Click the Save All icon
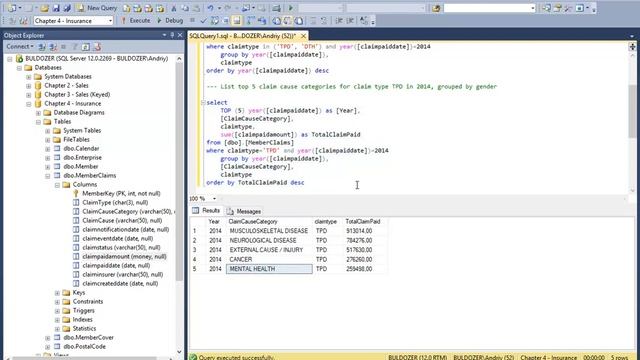 67,8
